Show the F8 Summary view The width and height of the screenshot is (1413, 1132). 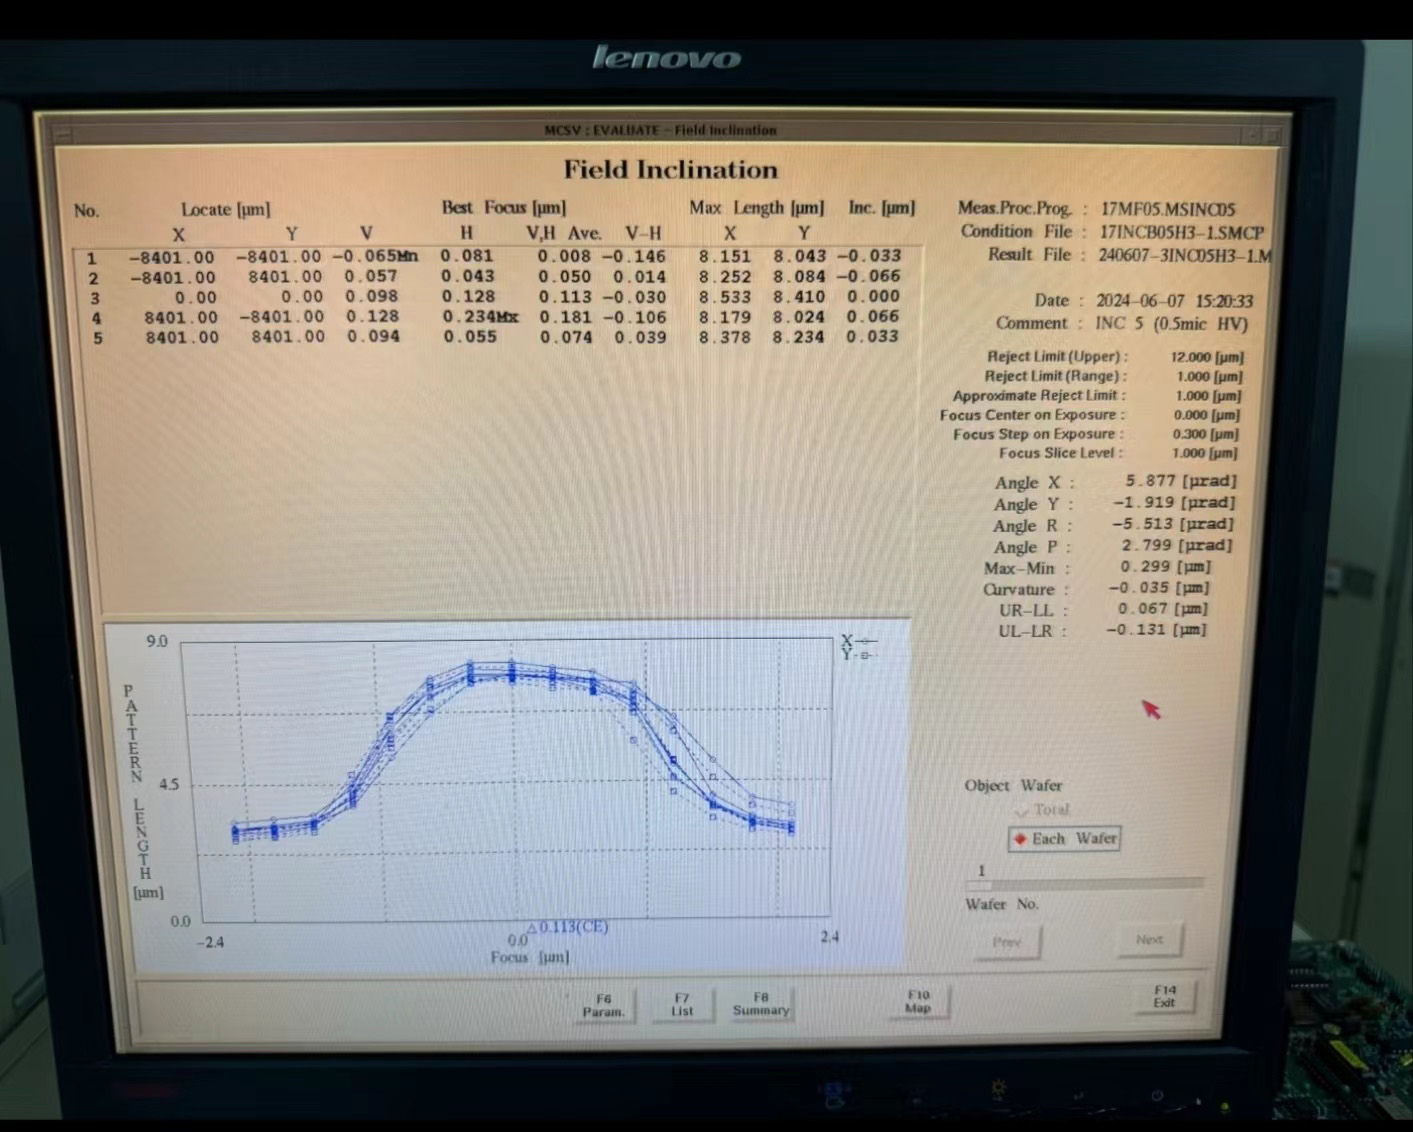761,1004
